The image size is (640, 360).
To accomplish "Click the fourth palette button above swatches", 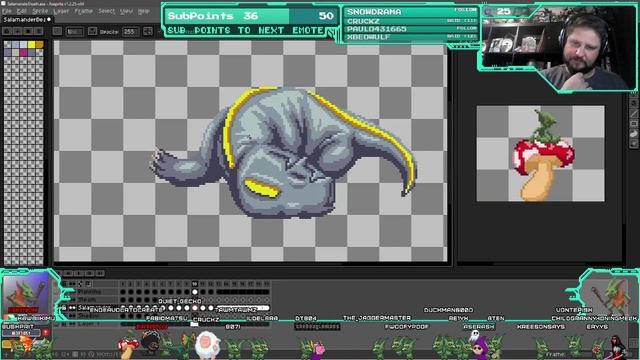I will coord(39,31).
